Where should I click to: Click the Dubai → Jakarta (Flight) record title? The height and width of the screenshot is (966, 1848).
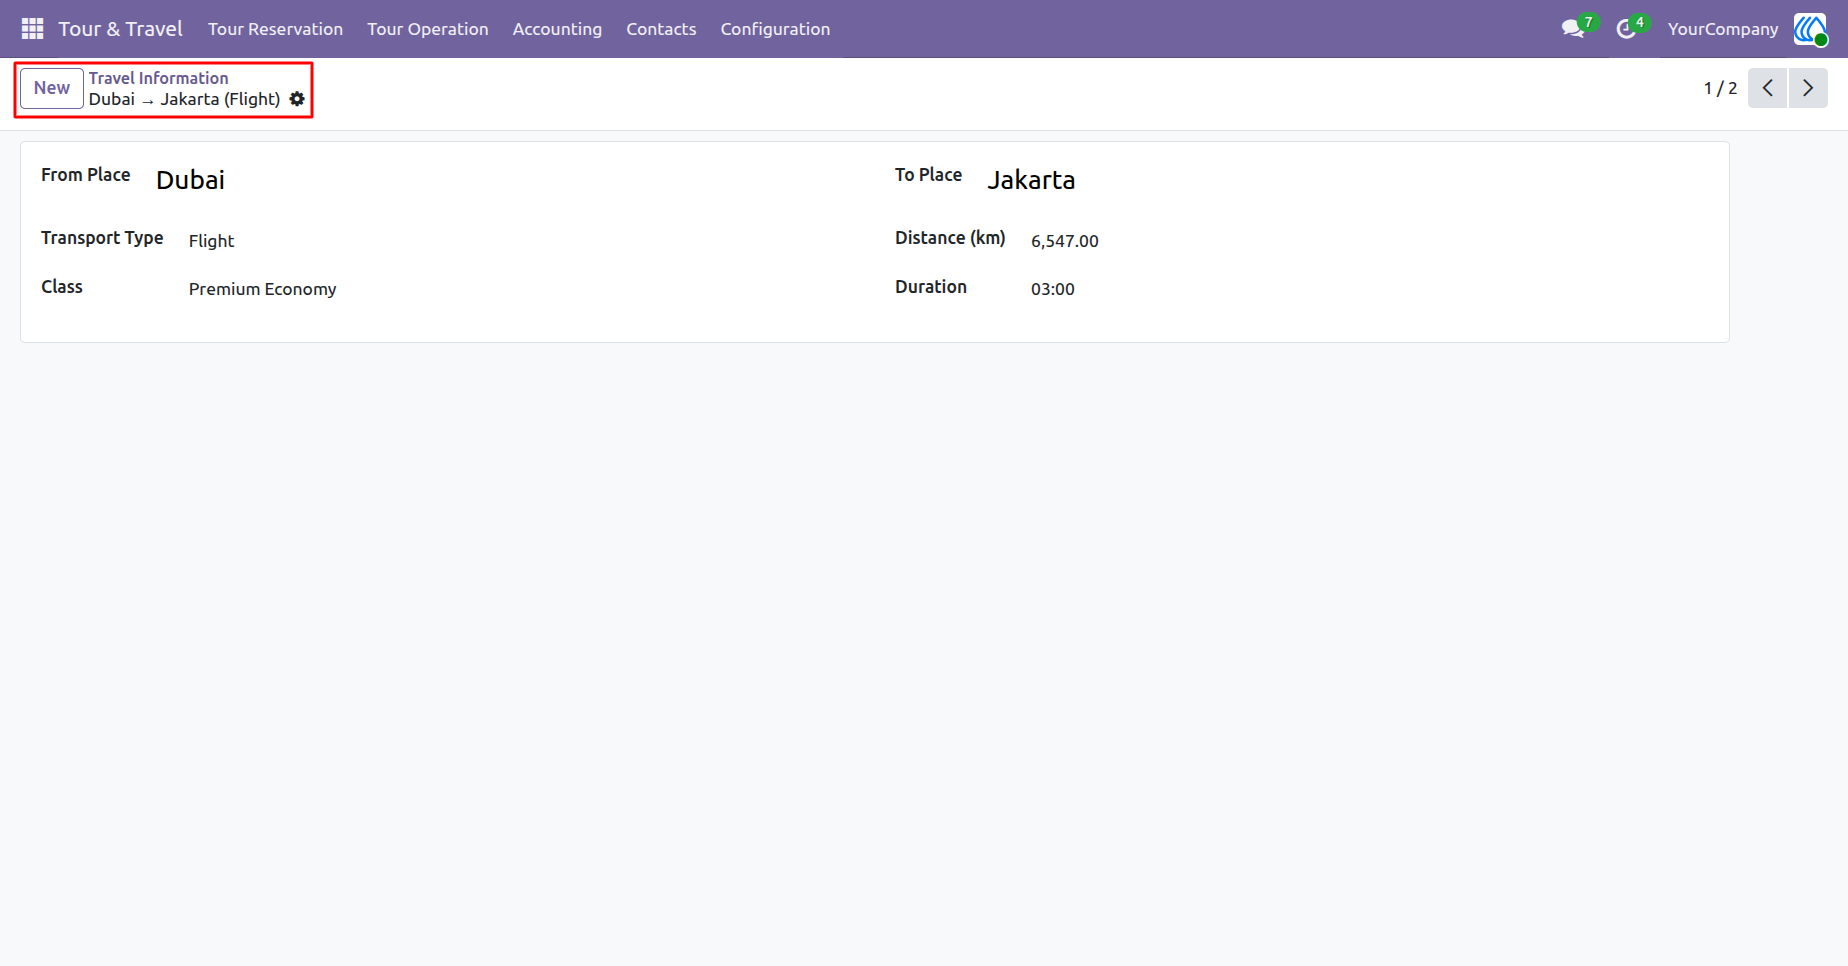point(184,99)
